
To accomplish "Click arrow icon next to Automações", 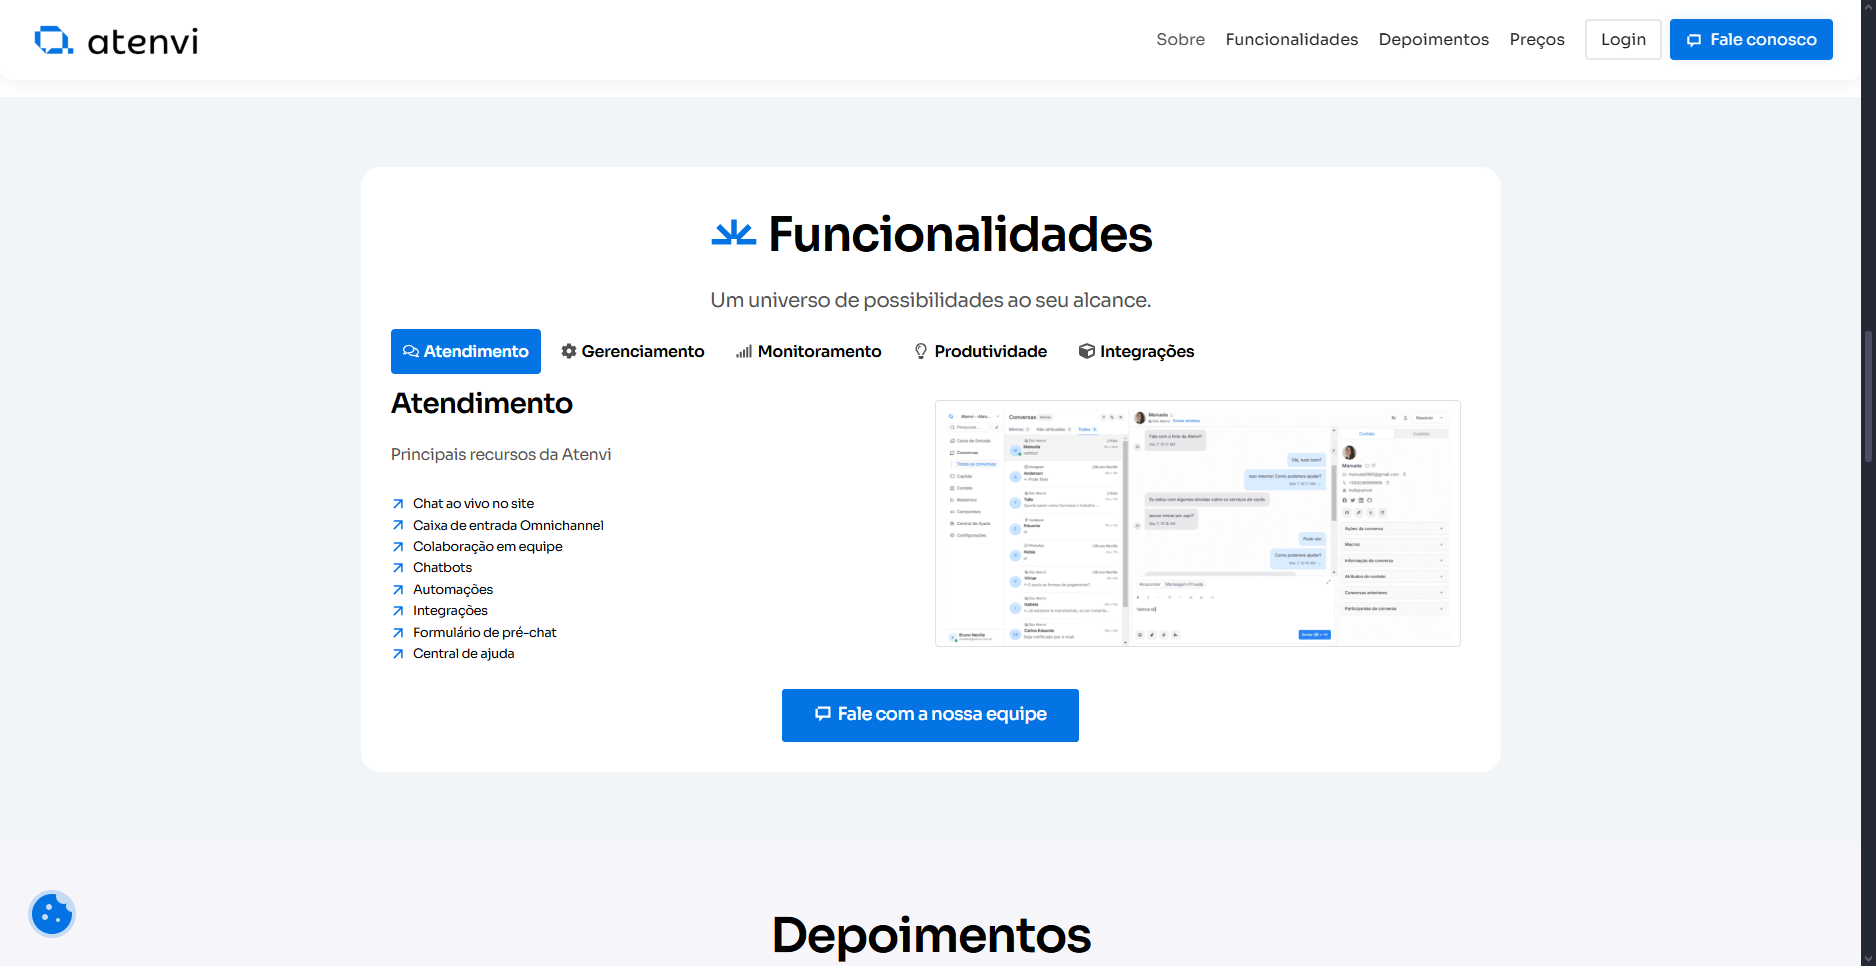I will coord(398,590).
